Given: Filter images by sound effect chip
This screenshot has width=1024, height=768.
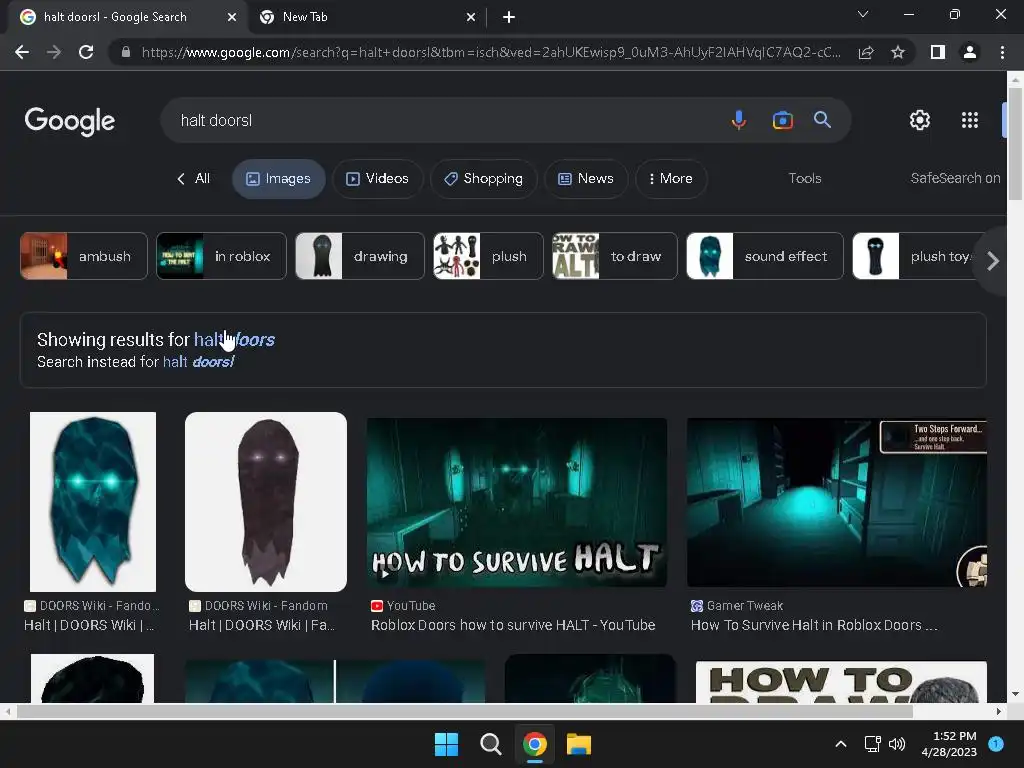Looking at the screenshot, I should [765, 256].
